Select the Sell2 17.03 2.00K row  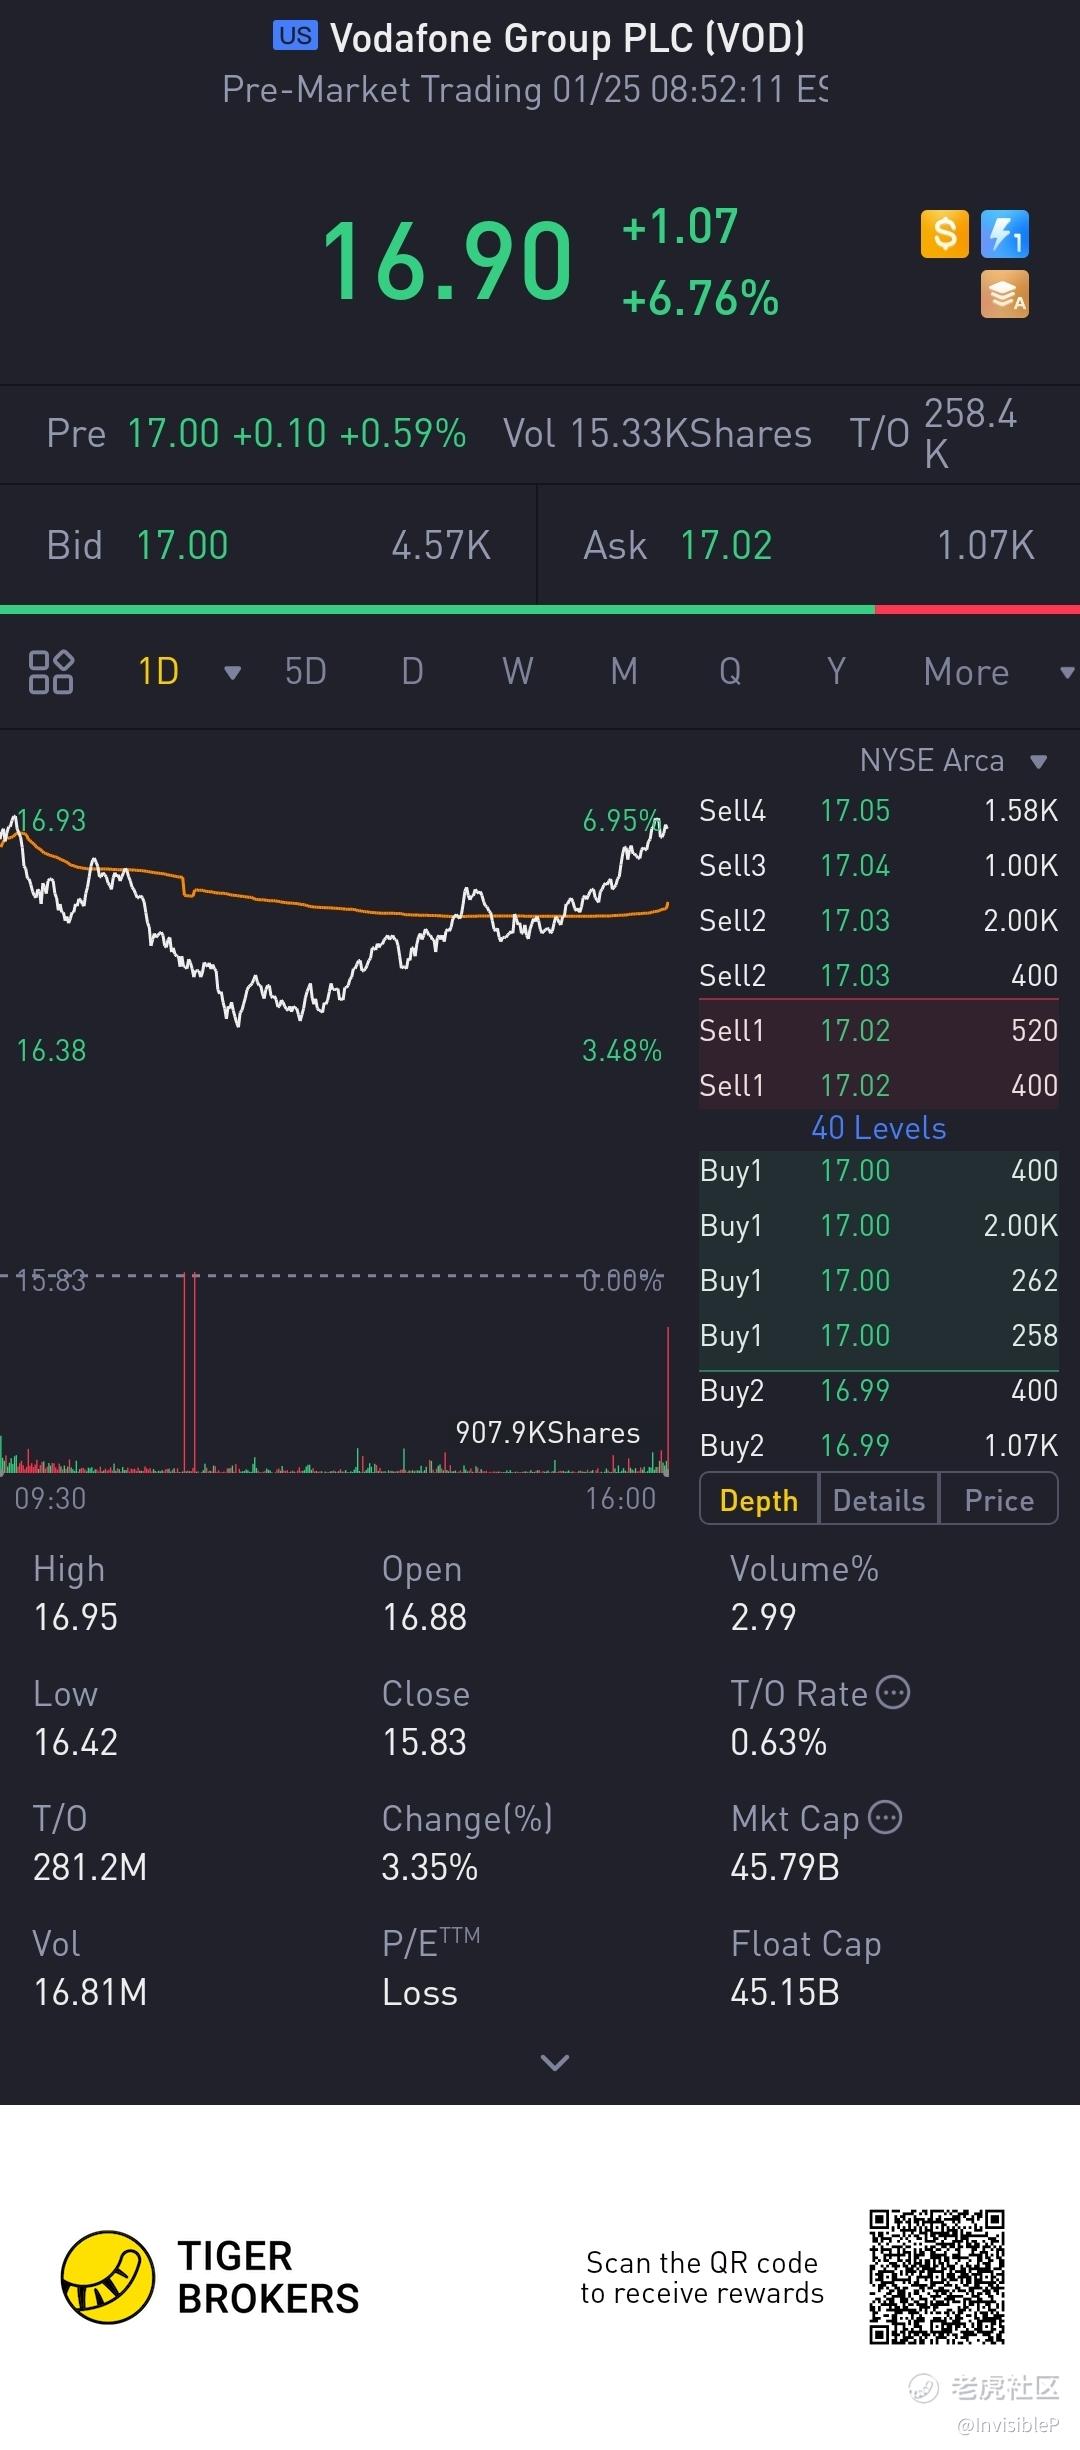(879, 921)
